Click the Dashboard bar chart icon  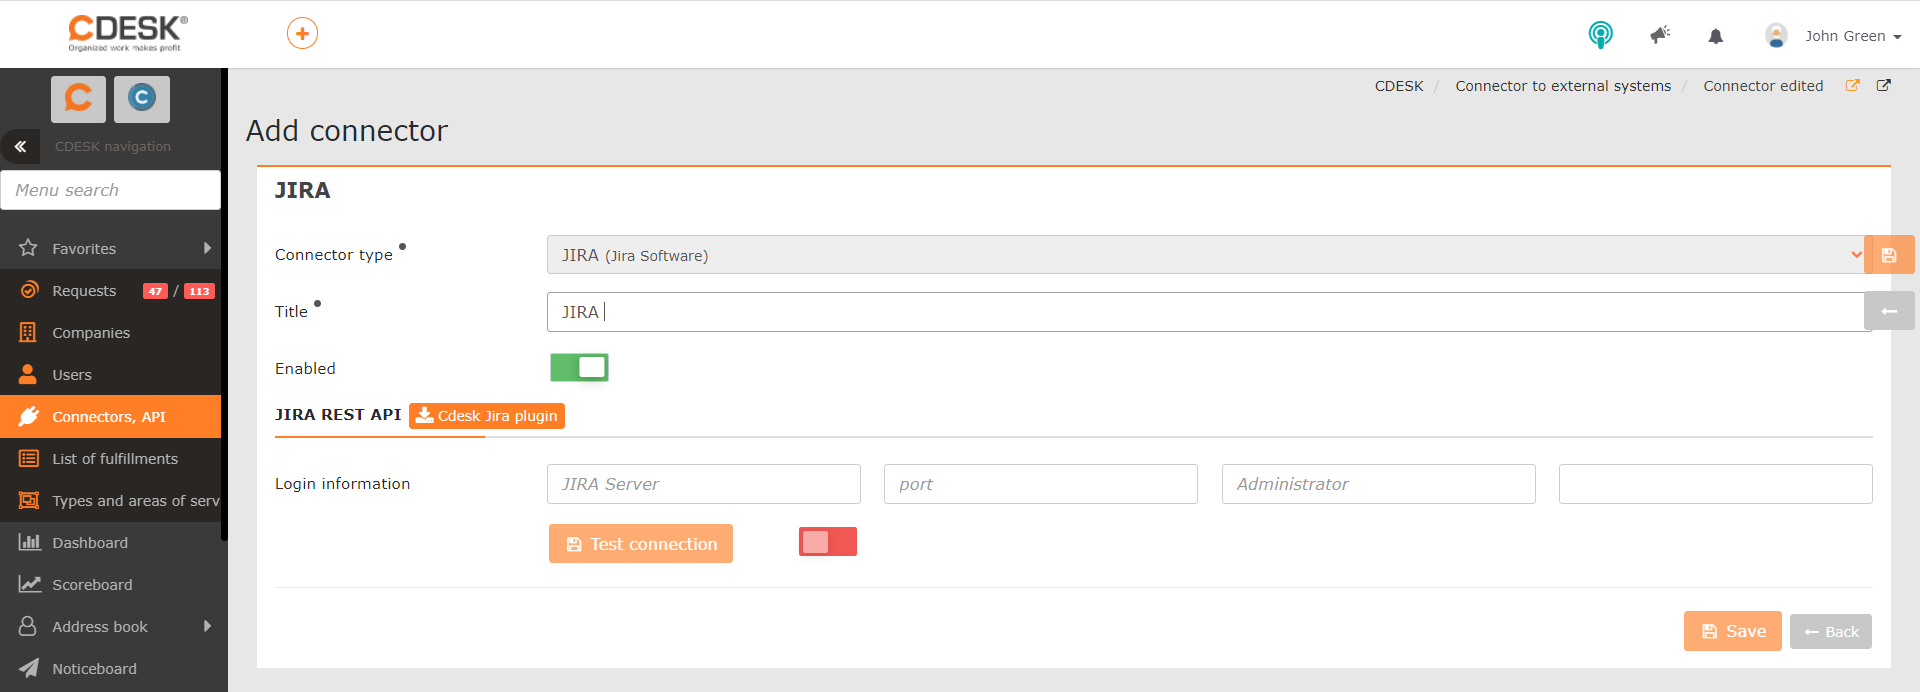tap(29, 542)
